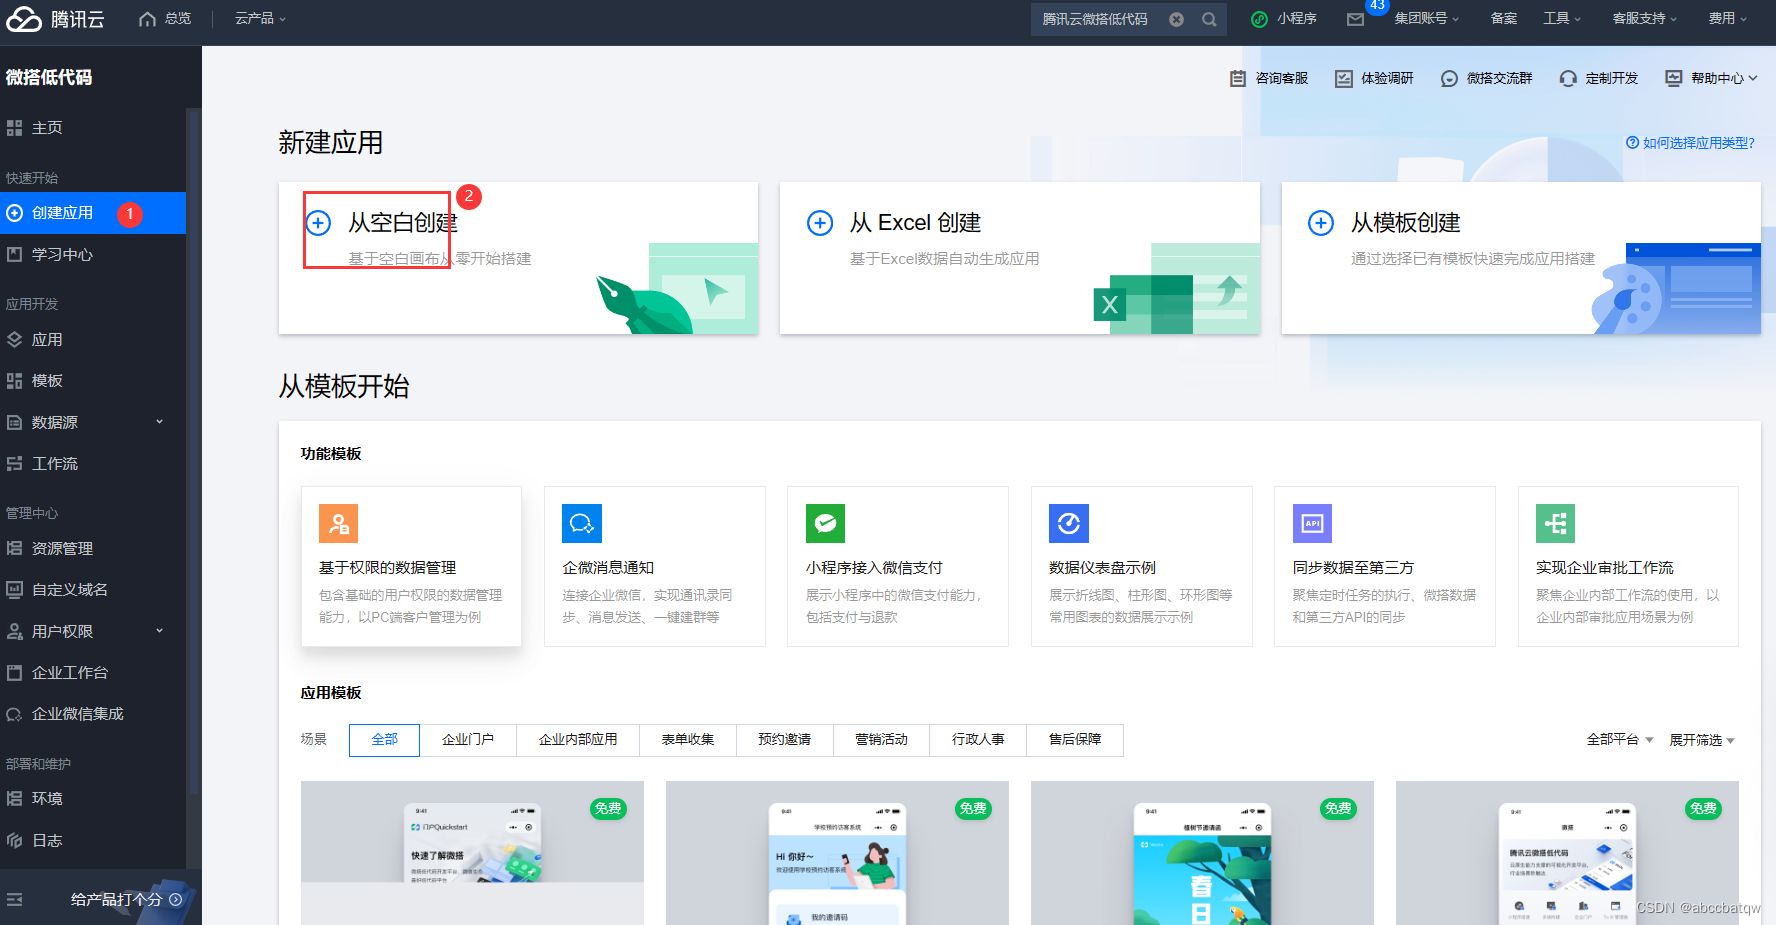Click the 环境 icon in sidebar
The width and height of the screenshot is (1776, 925).
point(14,798)
